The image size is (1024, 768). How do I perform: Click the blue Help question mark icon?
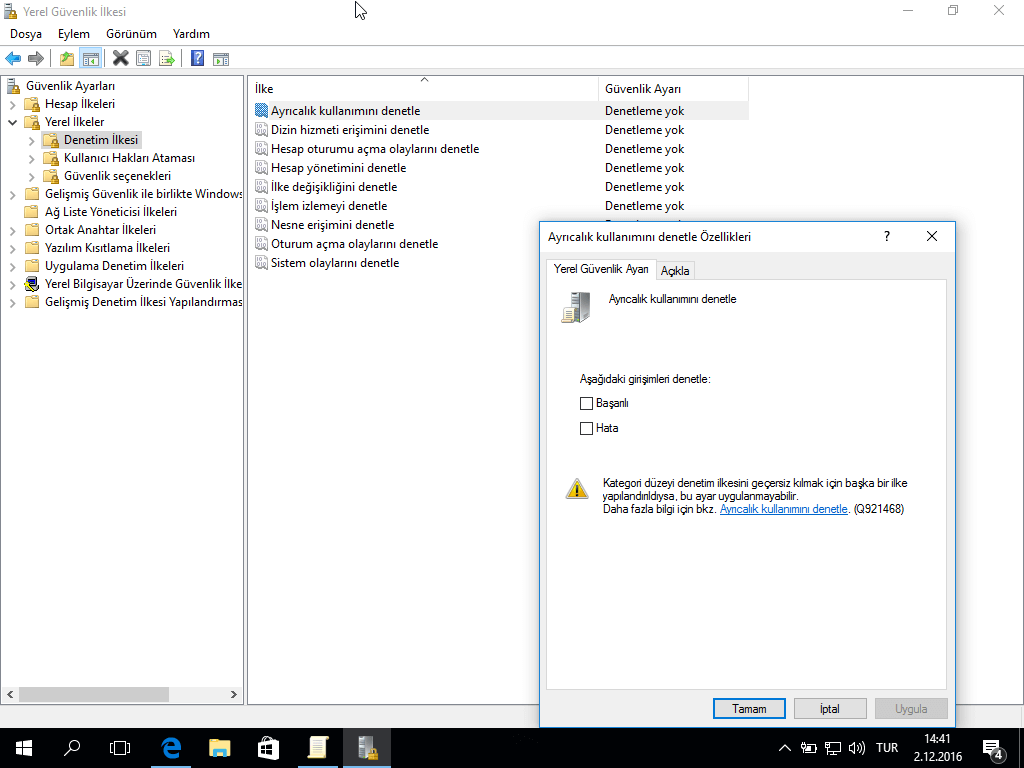pos(197,59)
